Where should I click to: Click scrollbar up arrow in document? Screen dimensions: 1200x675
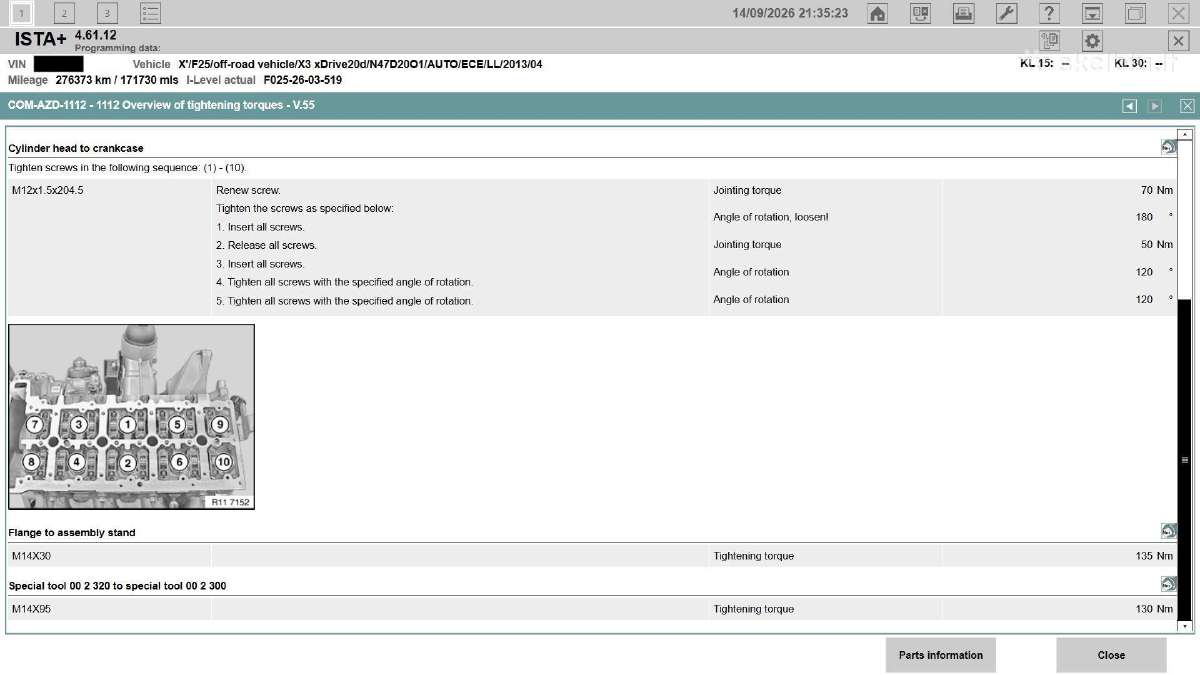click(x=1186, y=134)
